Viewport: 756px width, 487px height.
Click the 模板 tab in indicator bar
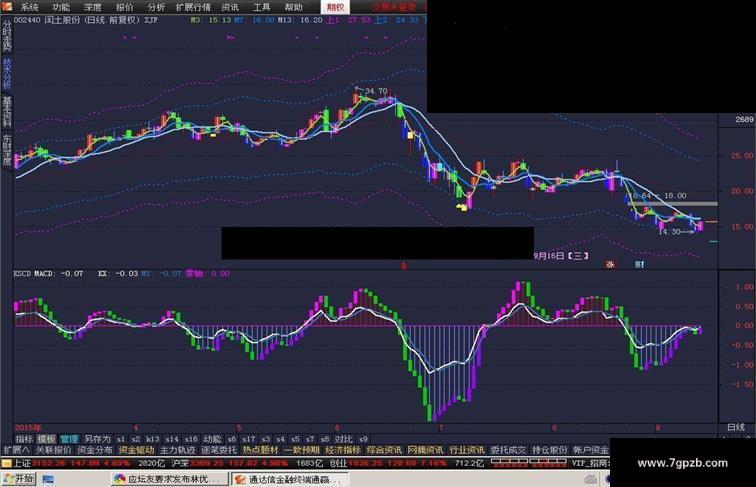(x=46, y=439)
